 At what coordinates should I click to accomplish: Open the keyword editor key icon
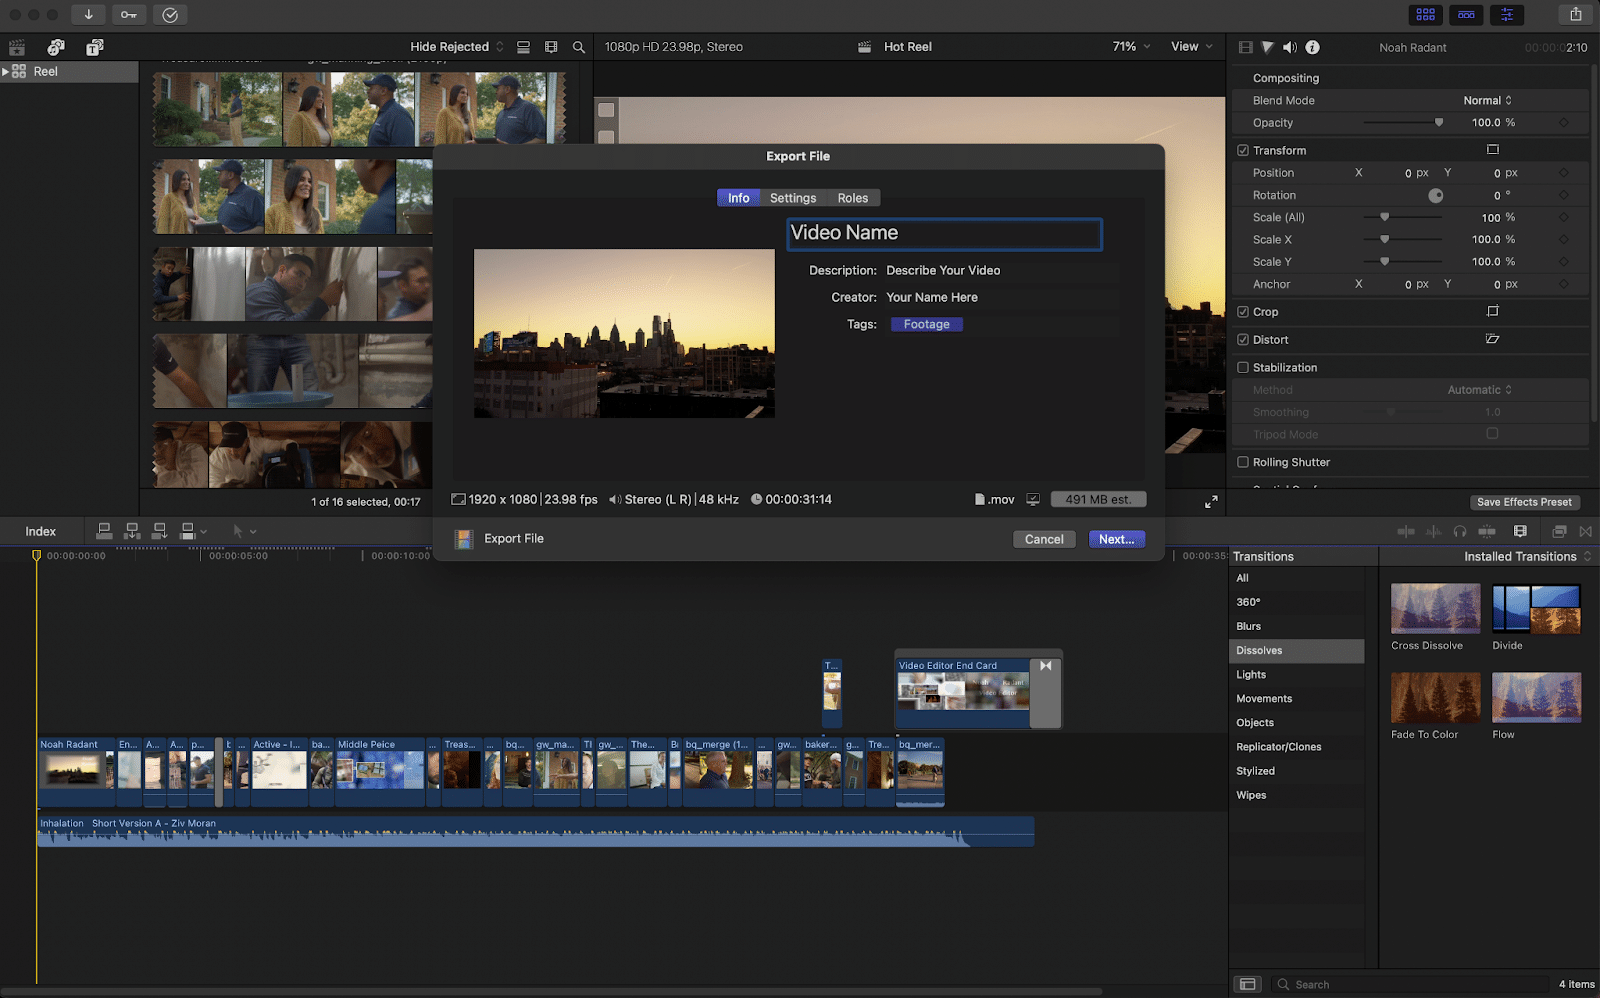tap(129, 15)
